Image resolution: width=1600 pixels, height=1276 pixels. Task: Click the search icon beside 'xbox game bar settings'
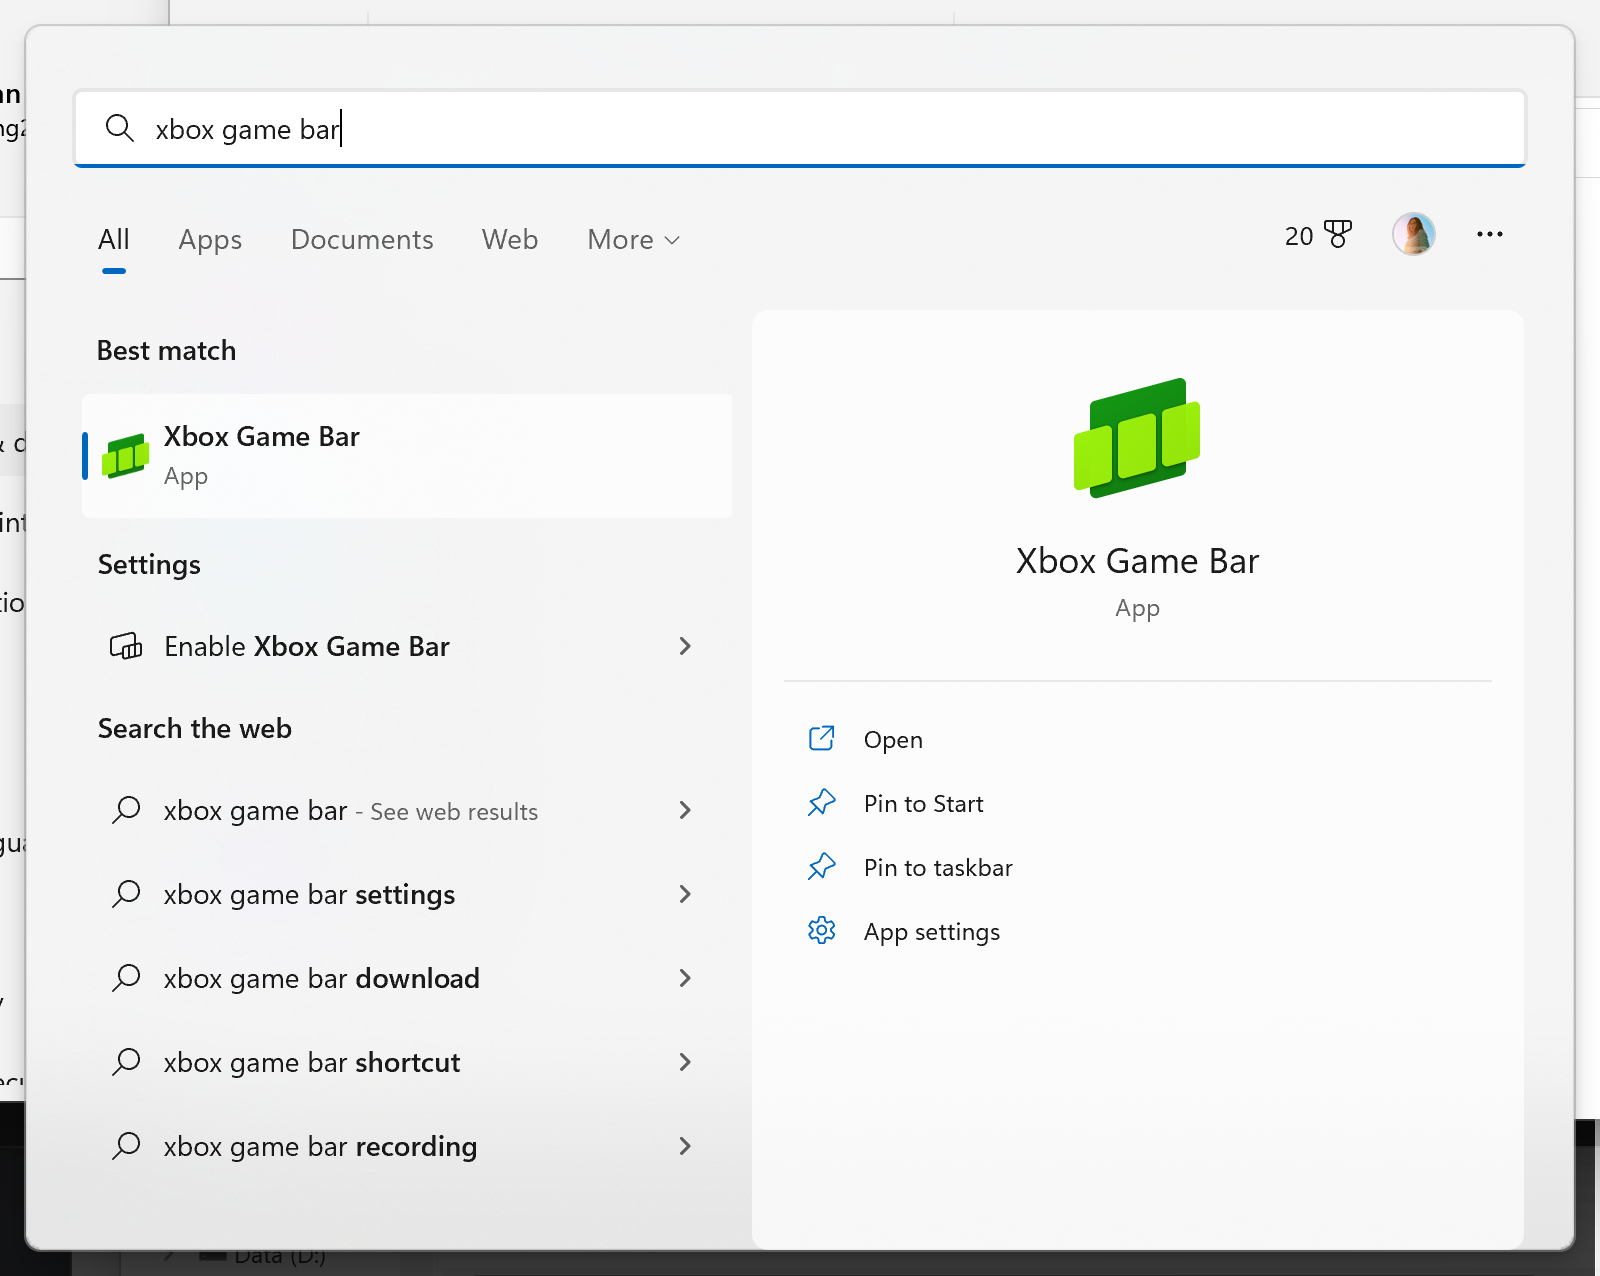coord(126,893)
